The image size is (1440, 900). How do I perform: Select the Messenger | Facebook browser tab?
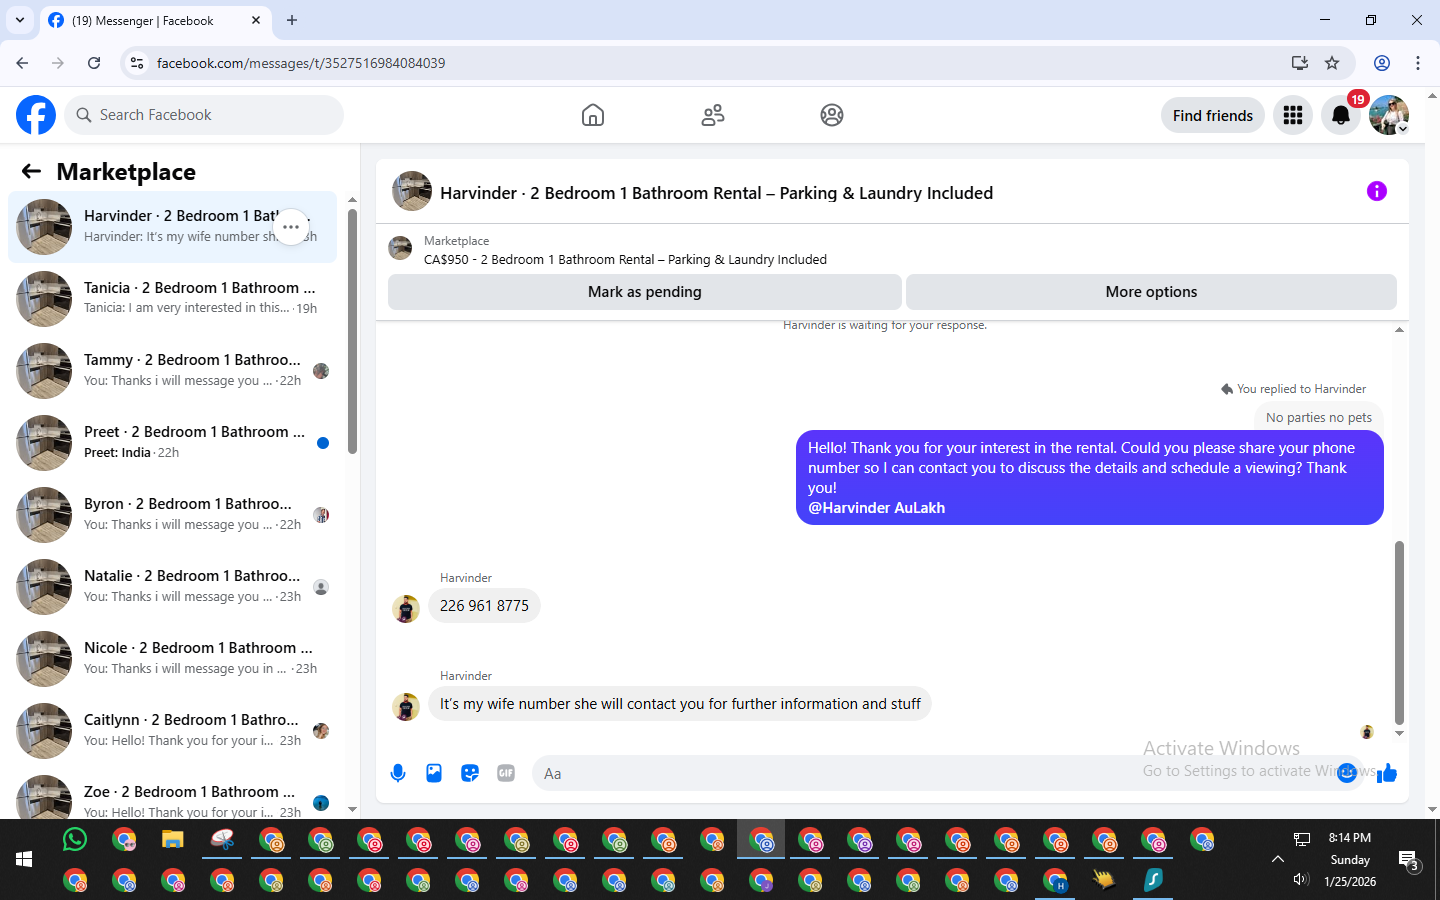pyautogui.click(x=155, y=20)
